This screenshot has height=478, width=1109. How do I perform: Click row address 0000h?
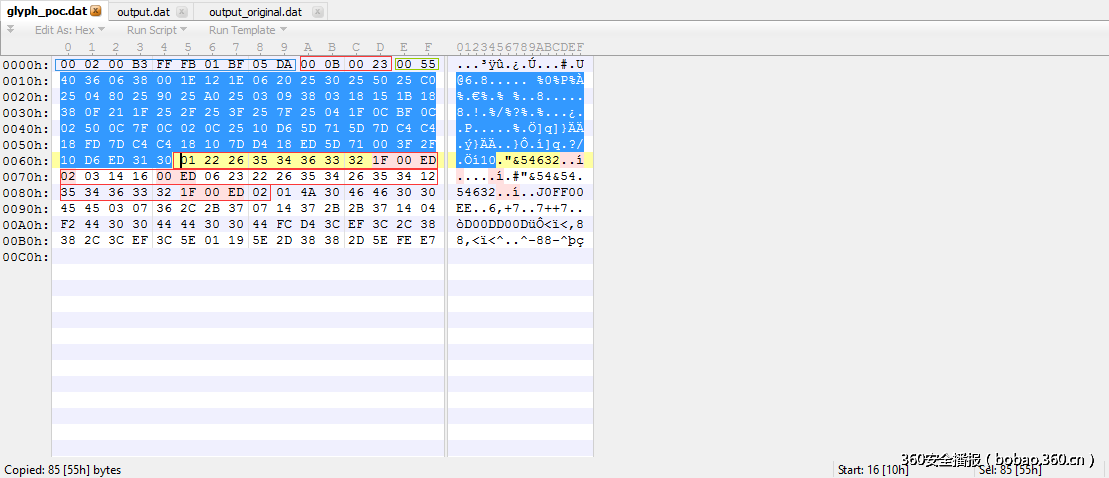click(x=25, y=65)
